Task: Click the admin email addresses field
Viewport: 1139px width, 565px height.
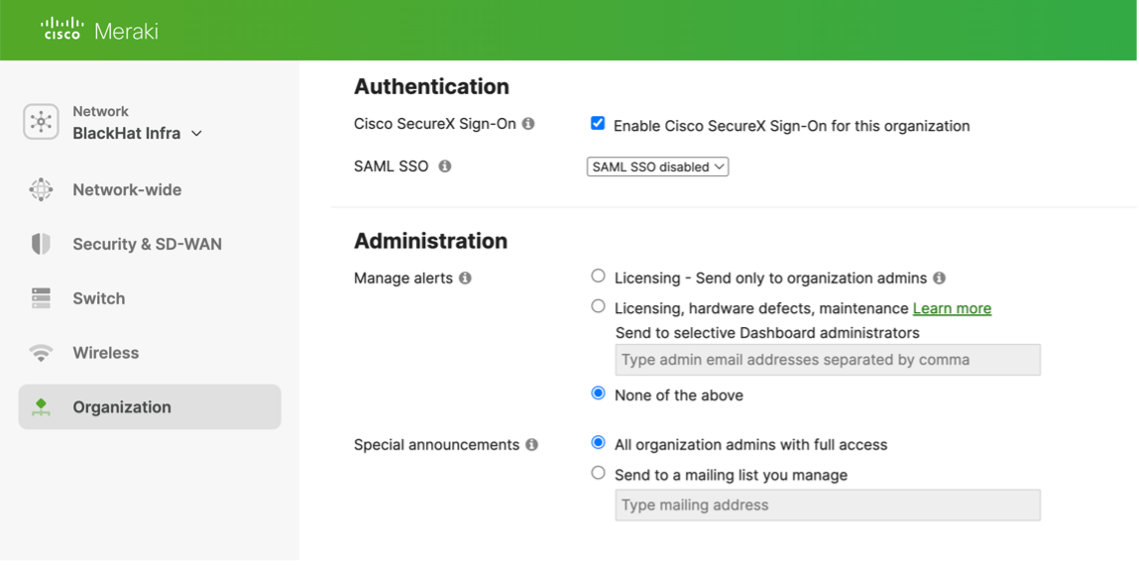Action: pyautogui.click(x=827, y=360)
